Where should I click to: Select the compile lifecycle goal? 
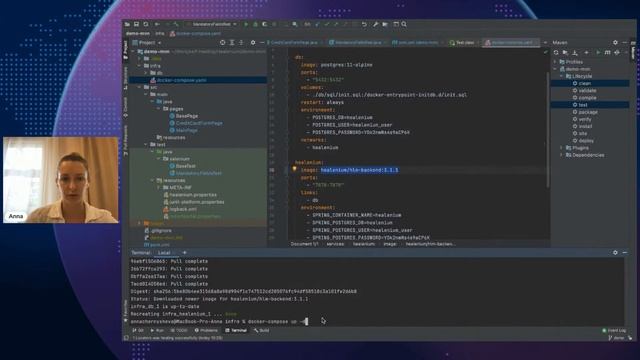pos(587,98)
